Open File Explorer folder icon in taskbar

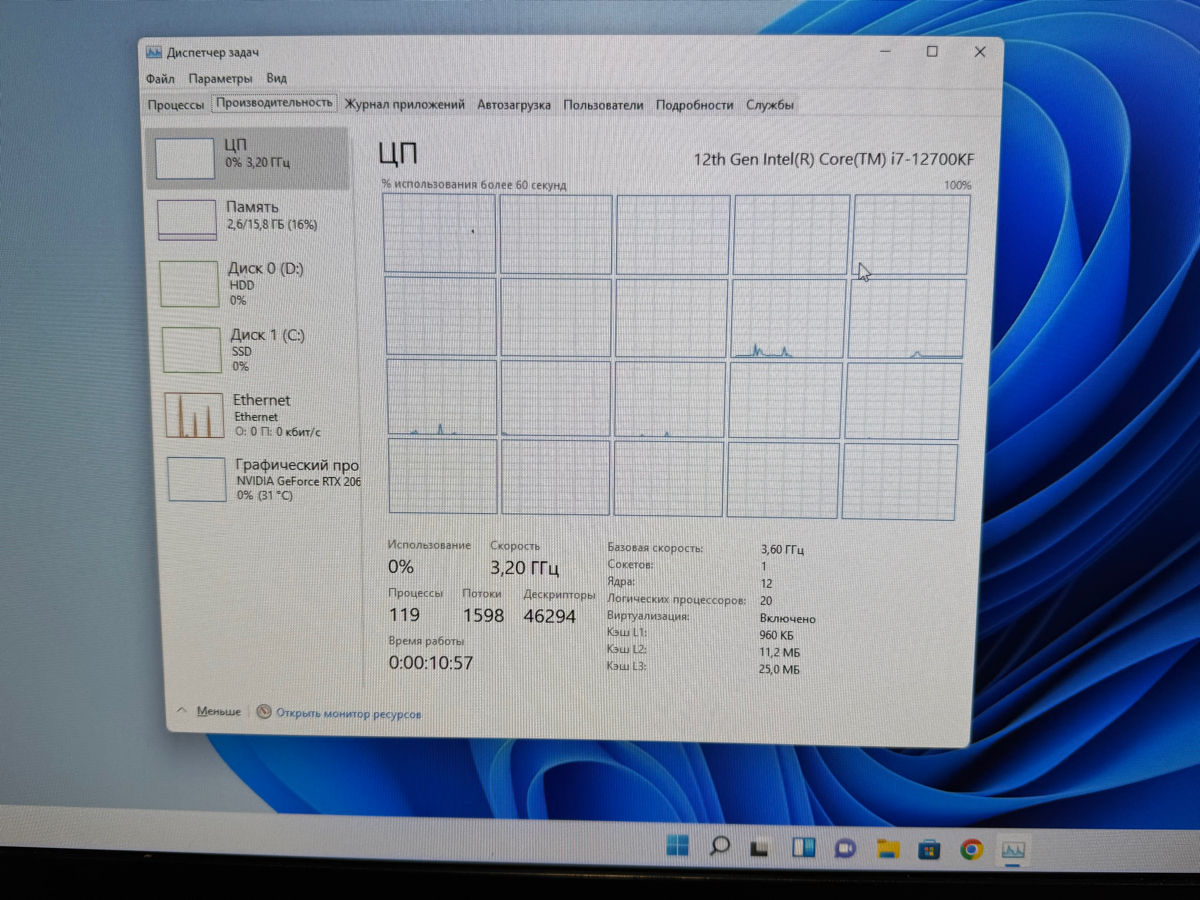pyautogui.click(x=887, y=849)
